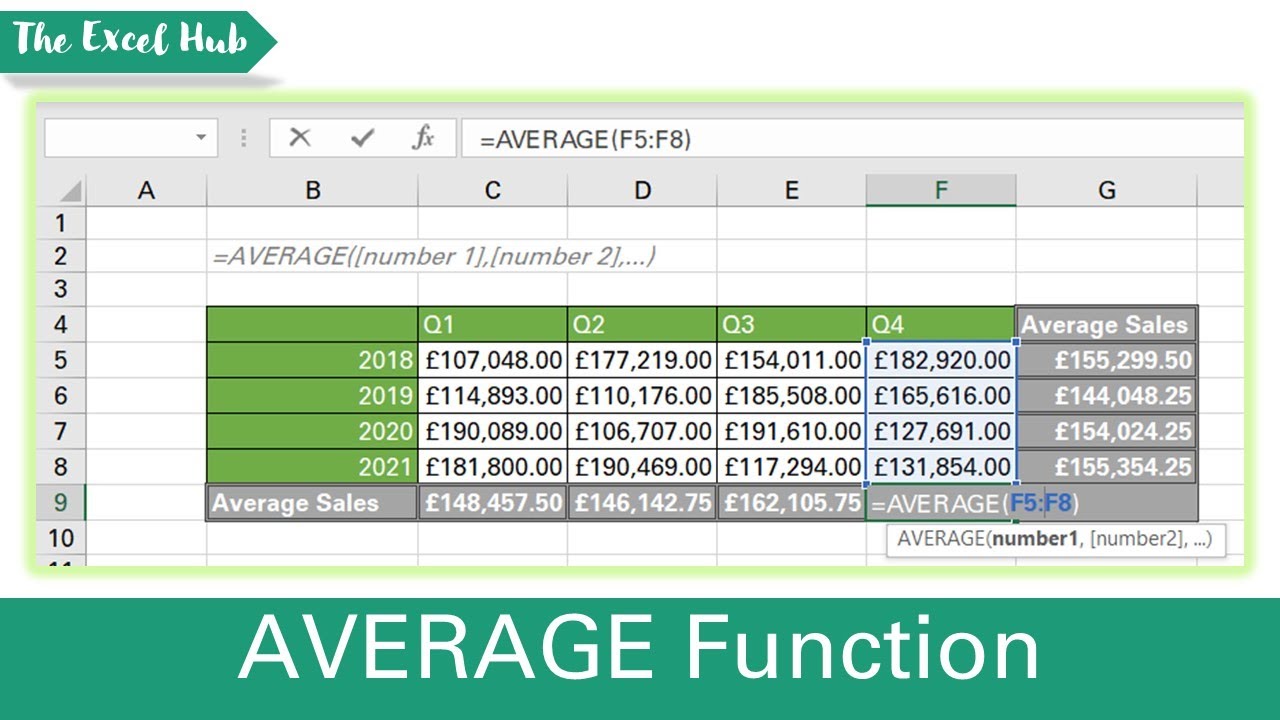Select row 5 header
The height and width of the screenshot is (720, 1280).
click(61, 360)
